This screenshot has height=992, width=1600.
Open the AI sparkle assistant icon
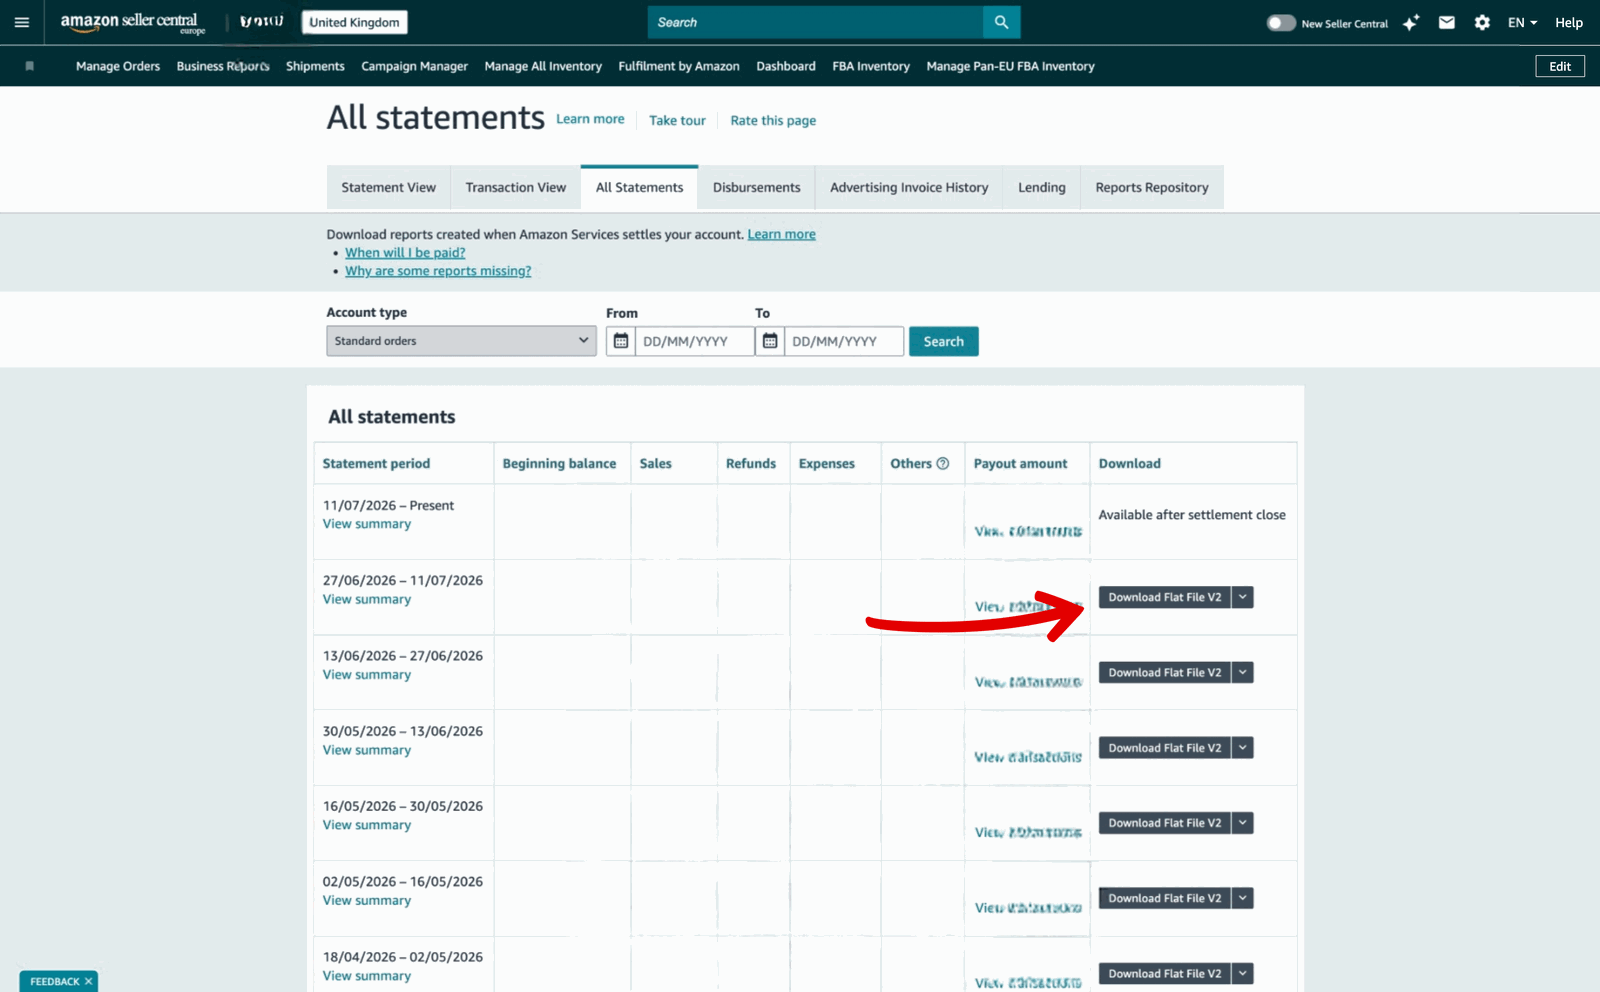(1410, 23)
